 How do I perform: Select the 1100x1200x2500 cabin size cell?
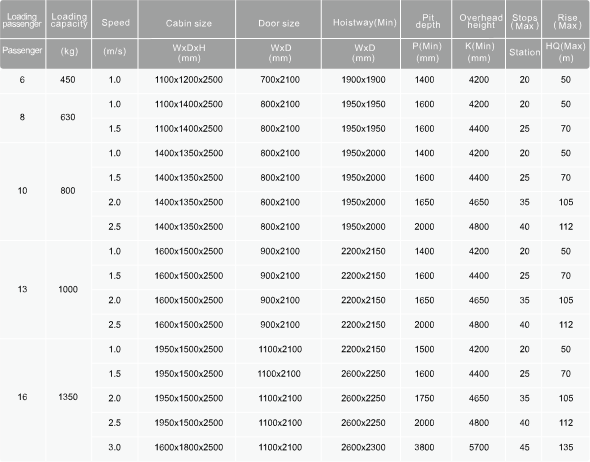(189, 80)
